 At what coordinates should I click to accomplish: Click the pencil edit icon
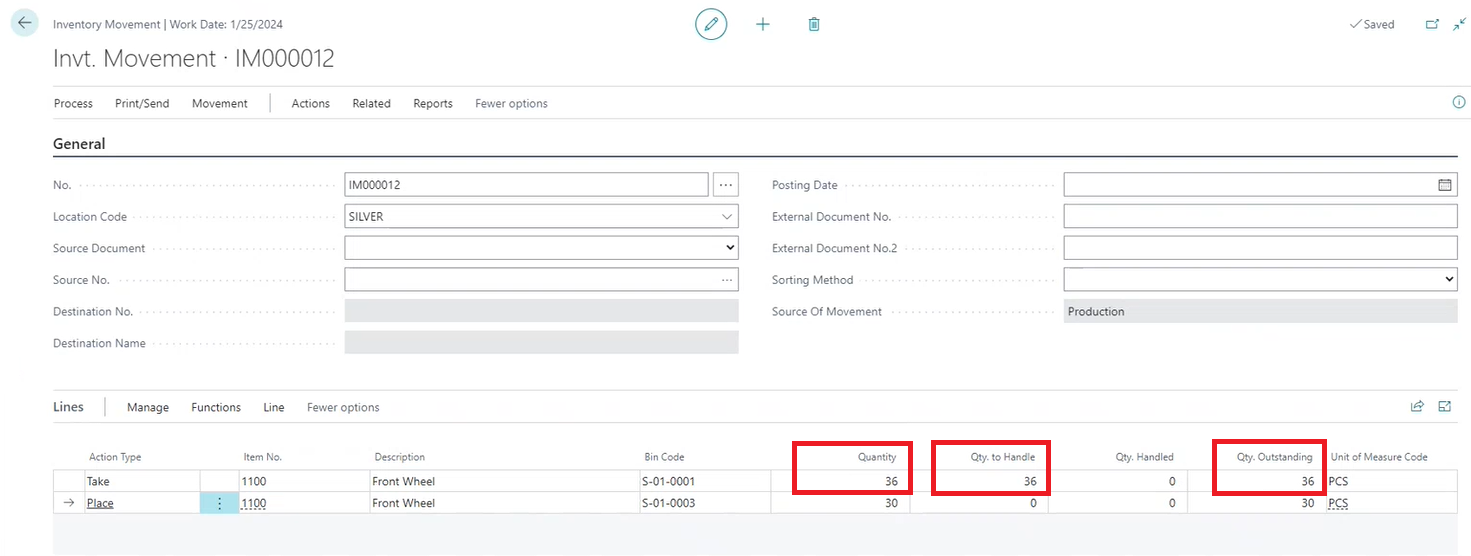[x=711, y=24]
